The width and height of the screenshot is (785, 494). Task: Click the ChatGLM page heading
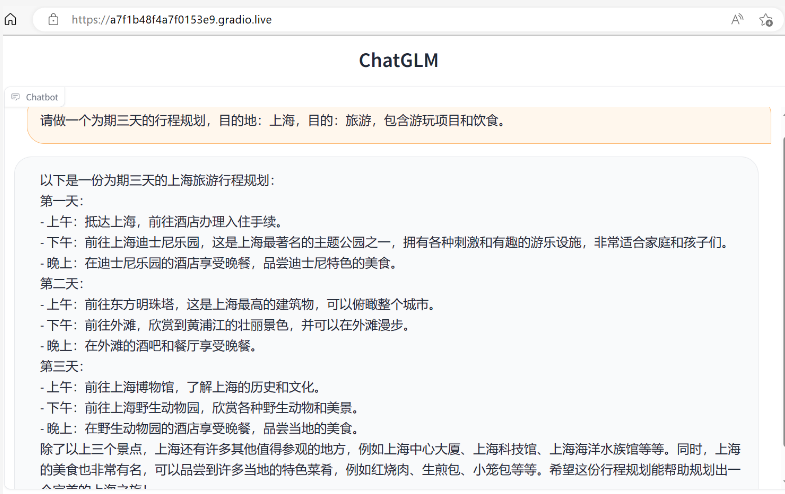(x=398, y=60)
